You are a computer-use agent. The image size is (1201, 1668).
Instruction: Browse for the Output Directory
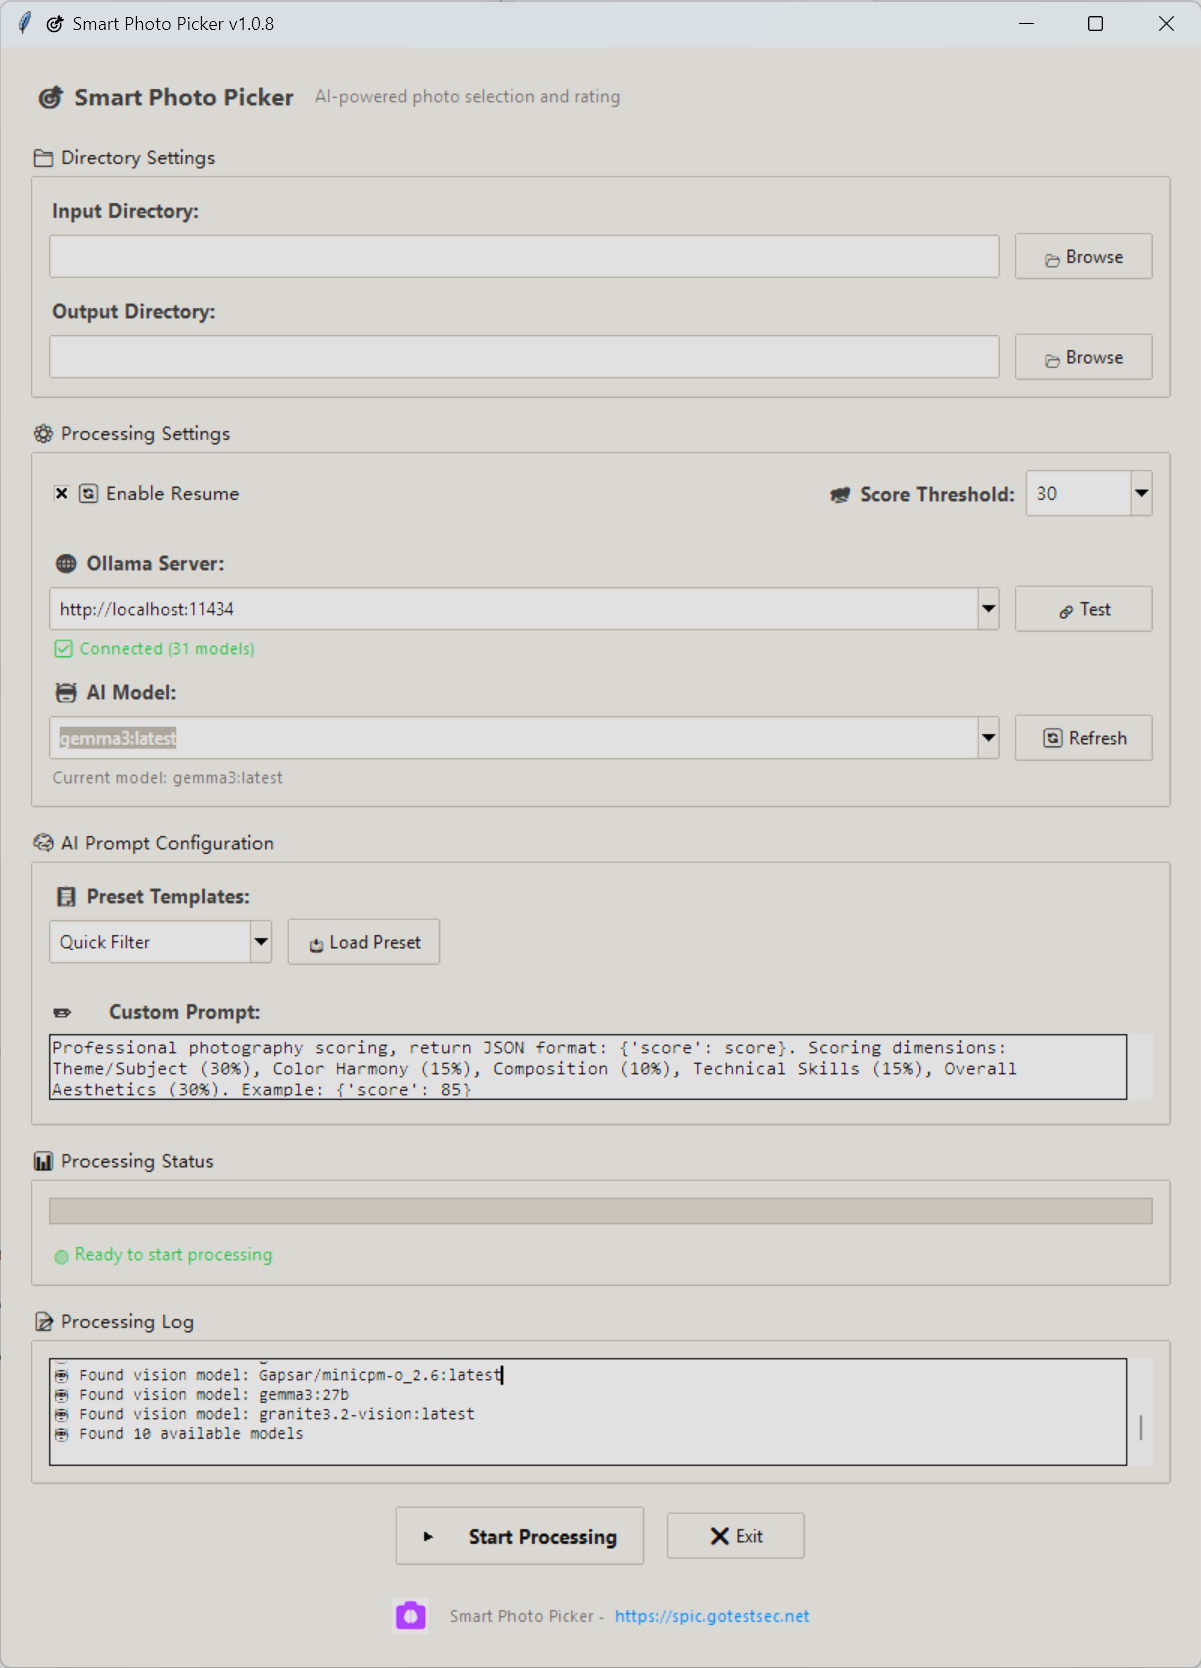coord(1084,357)
